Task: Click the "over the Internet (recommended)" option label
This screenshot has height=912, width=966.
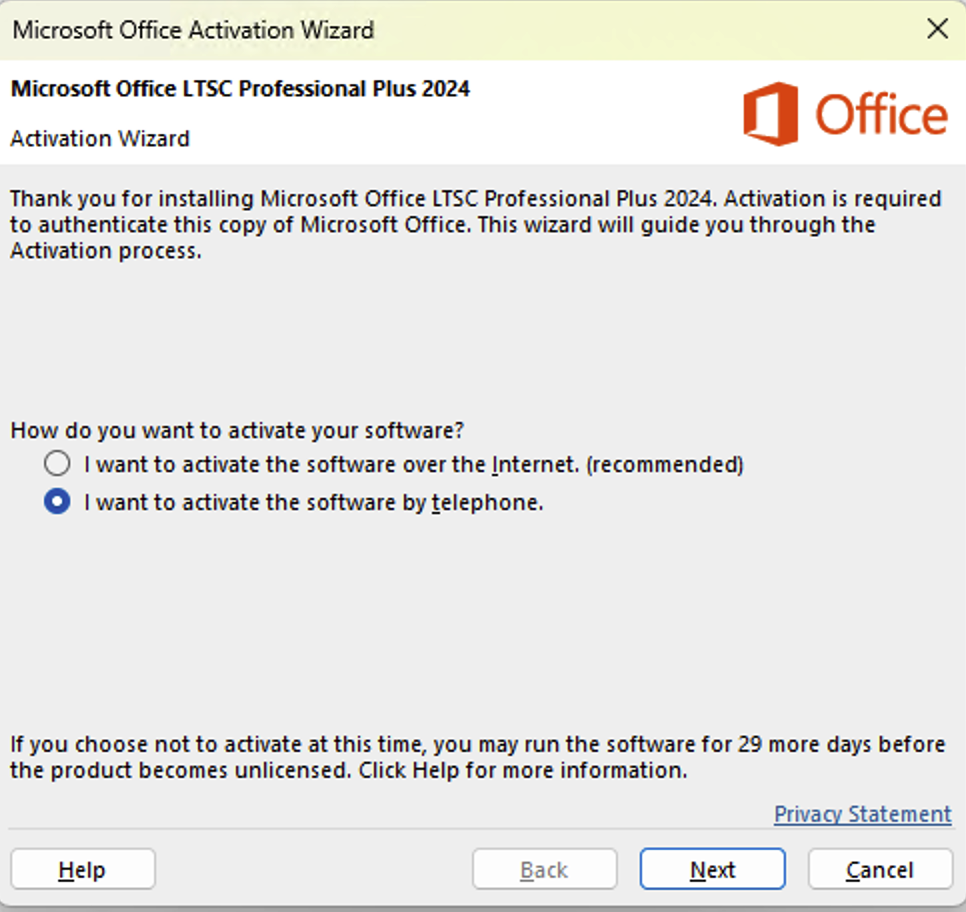Action: [414, 464]
